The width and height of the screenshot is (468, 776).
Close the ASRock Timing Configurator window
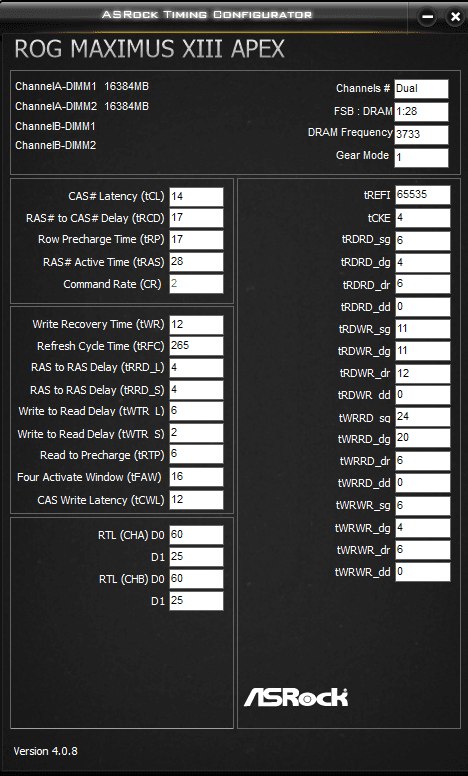tap(455, 16)
